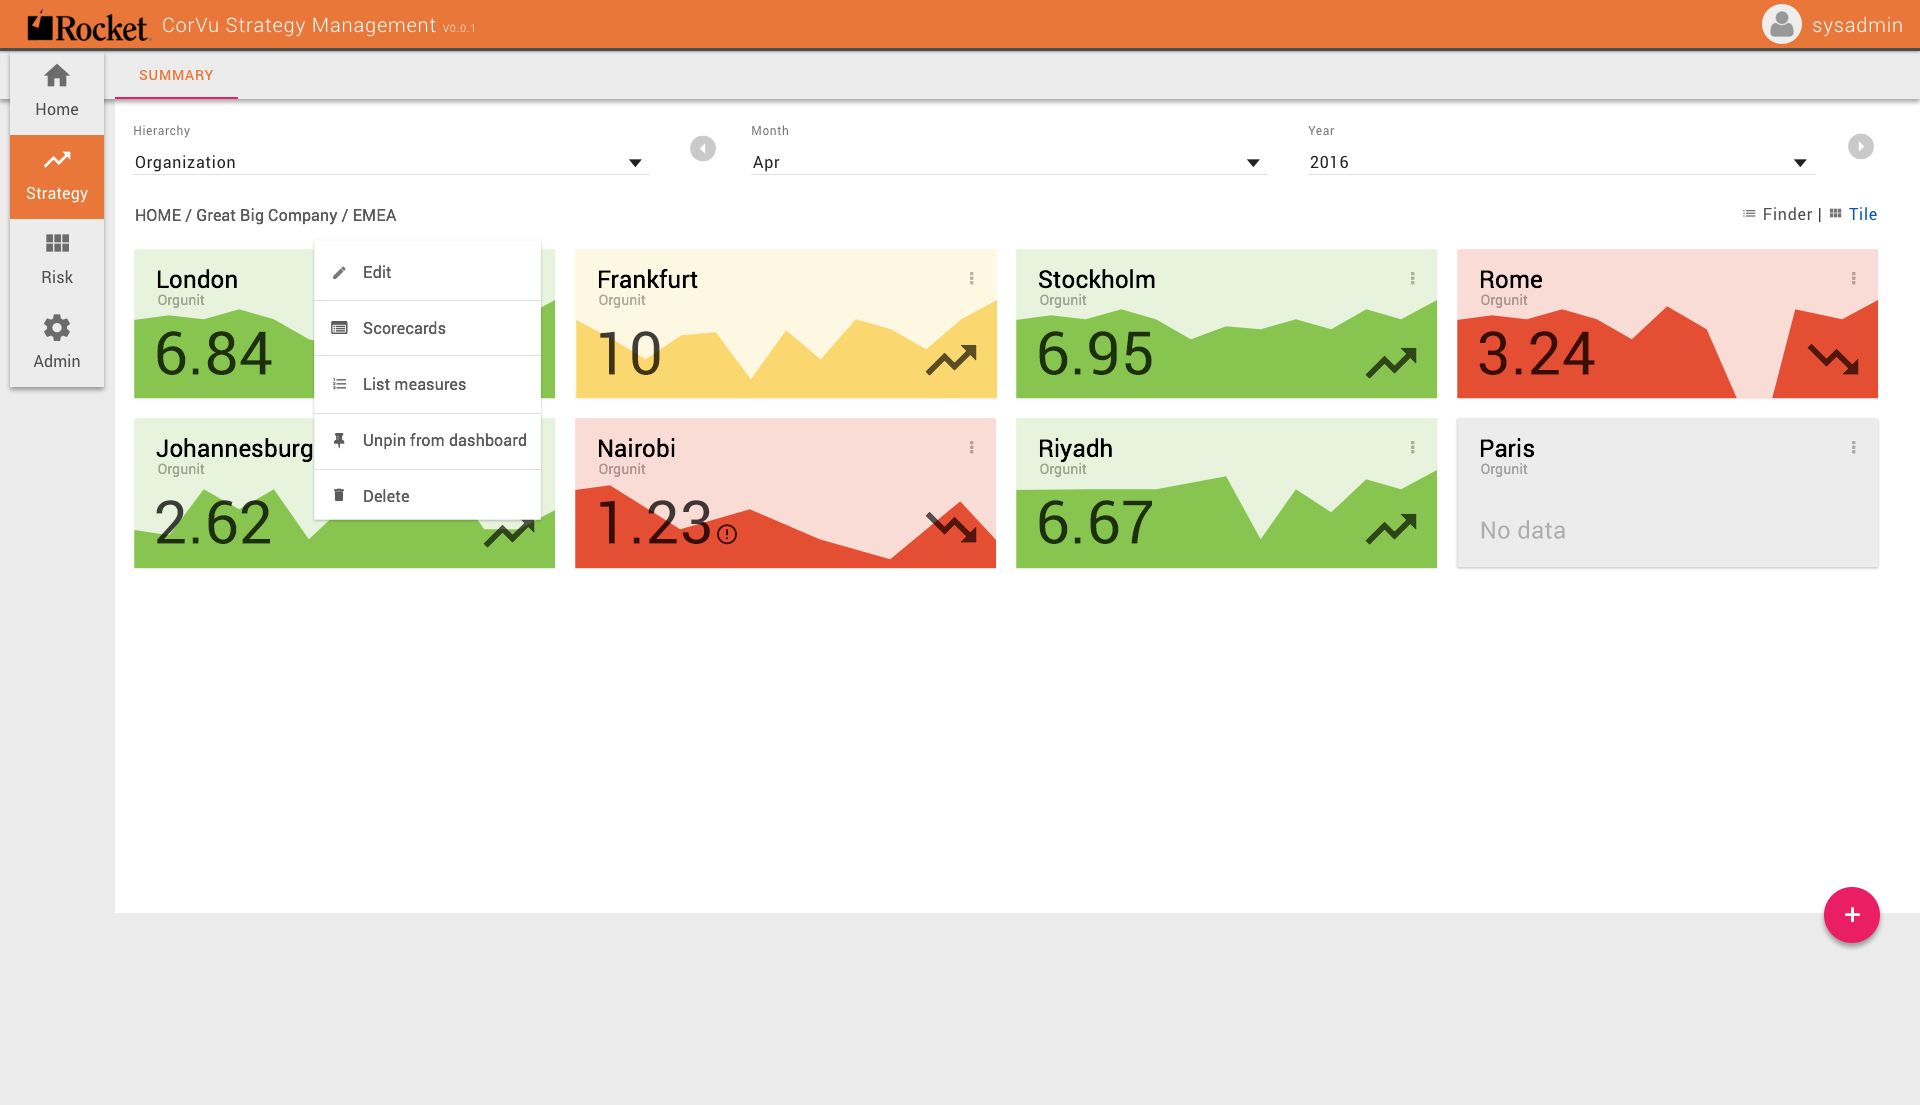The height and width of the screenshot is (1105, 1920).
Task: Open Rome tile's options menu
Action: point(1853,278)
